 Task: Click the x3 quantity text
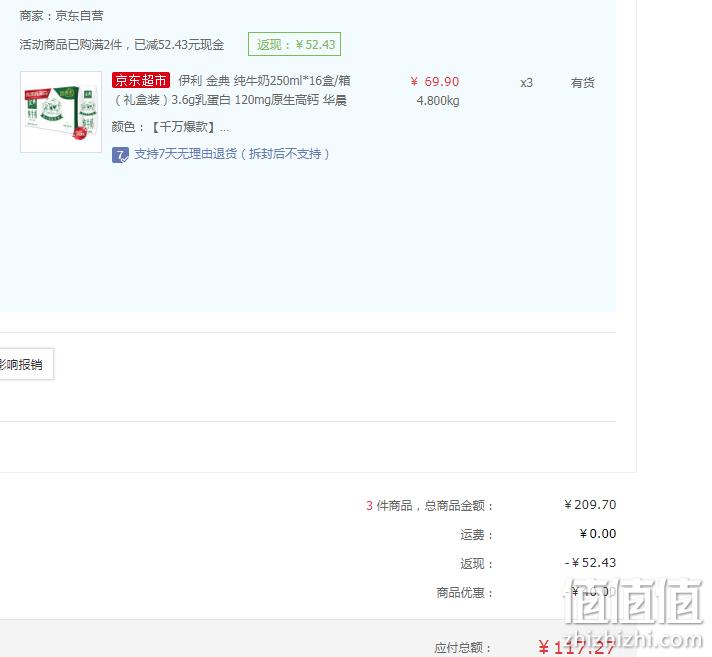526,83
